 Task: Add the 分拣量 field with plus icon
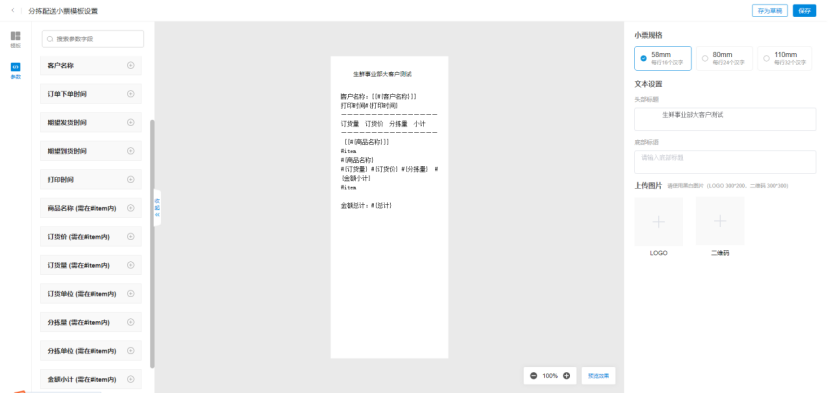[x=130, y=322]
